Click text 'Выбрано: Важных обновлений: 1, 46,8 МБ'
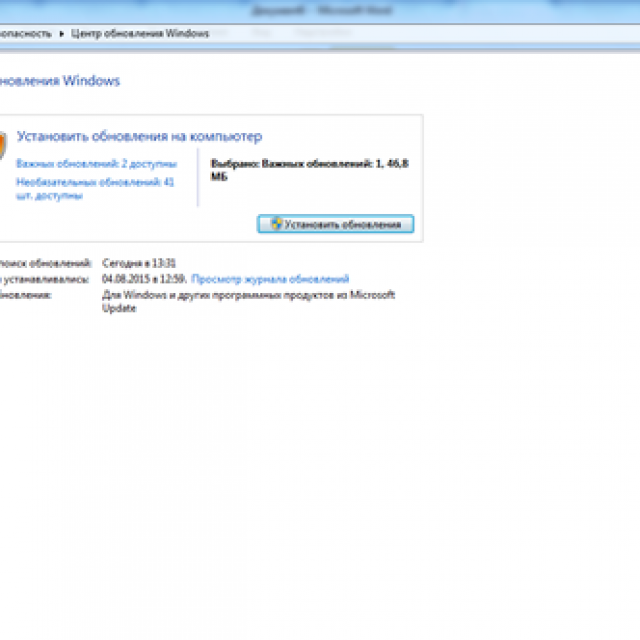This screenshot has height=640, width=640. pos(309,170)
